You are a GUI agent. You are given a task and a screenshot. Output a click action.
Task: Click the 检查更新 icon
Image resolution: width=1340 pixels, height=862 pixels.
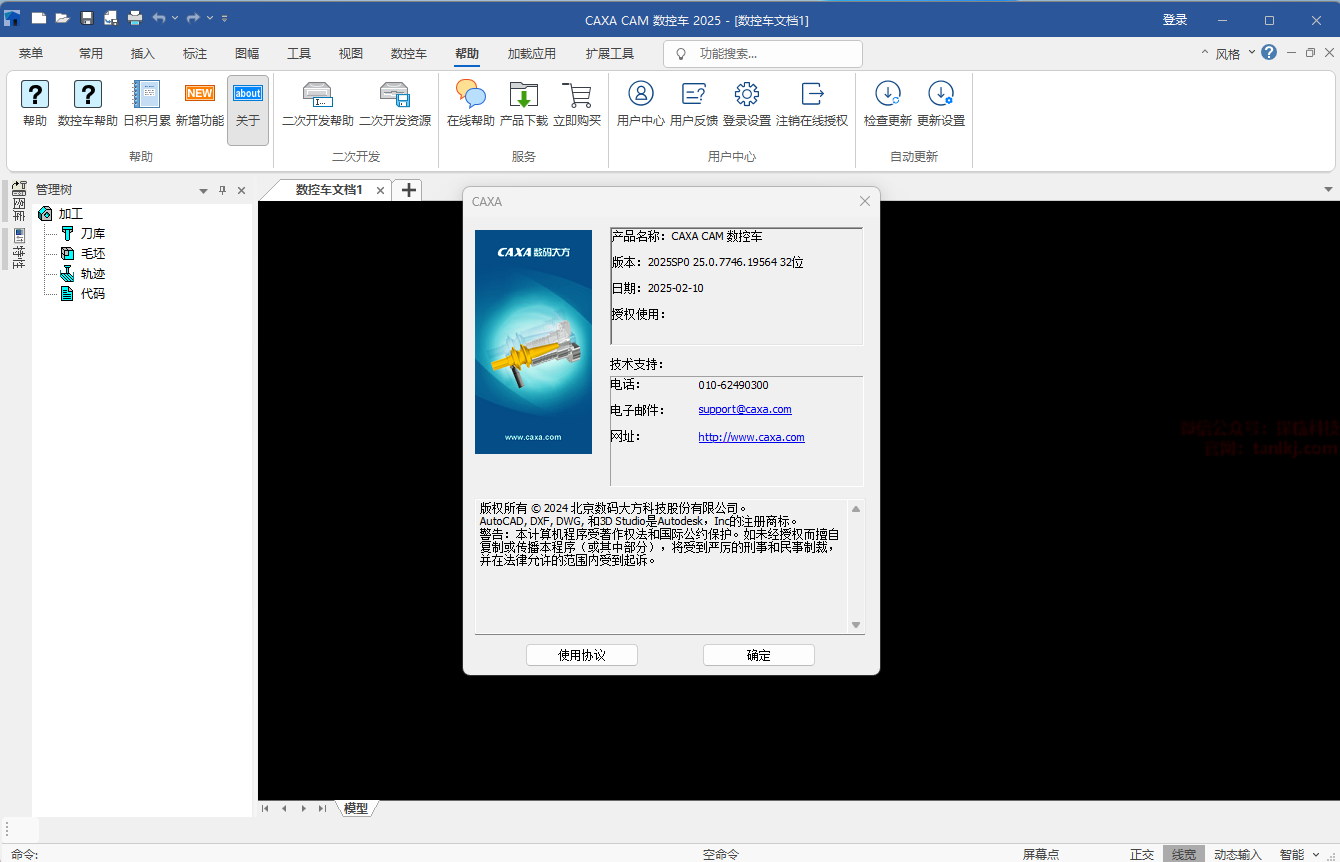coord(888,95)
